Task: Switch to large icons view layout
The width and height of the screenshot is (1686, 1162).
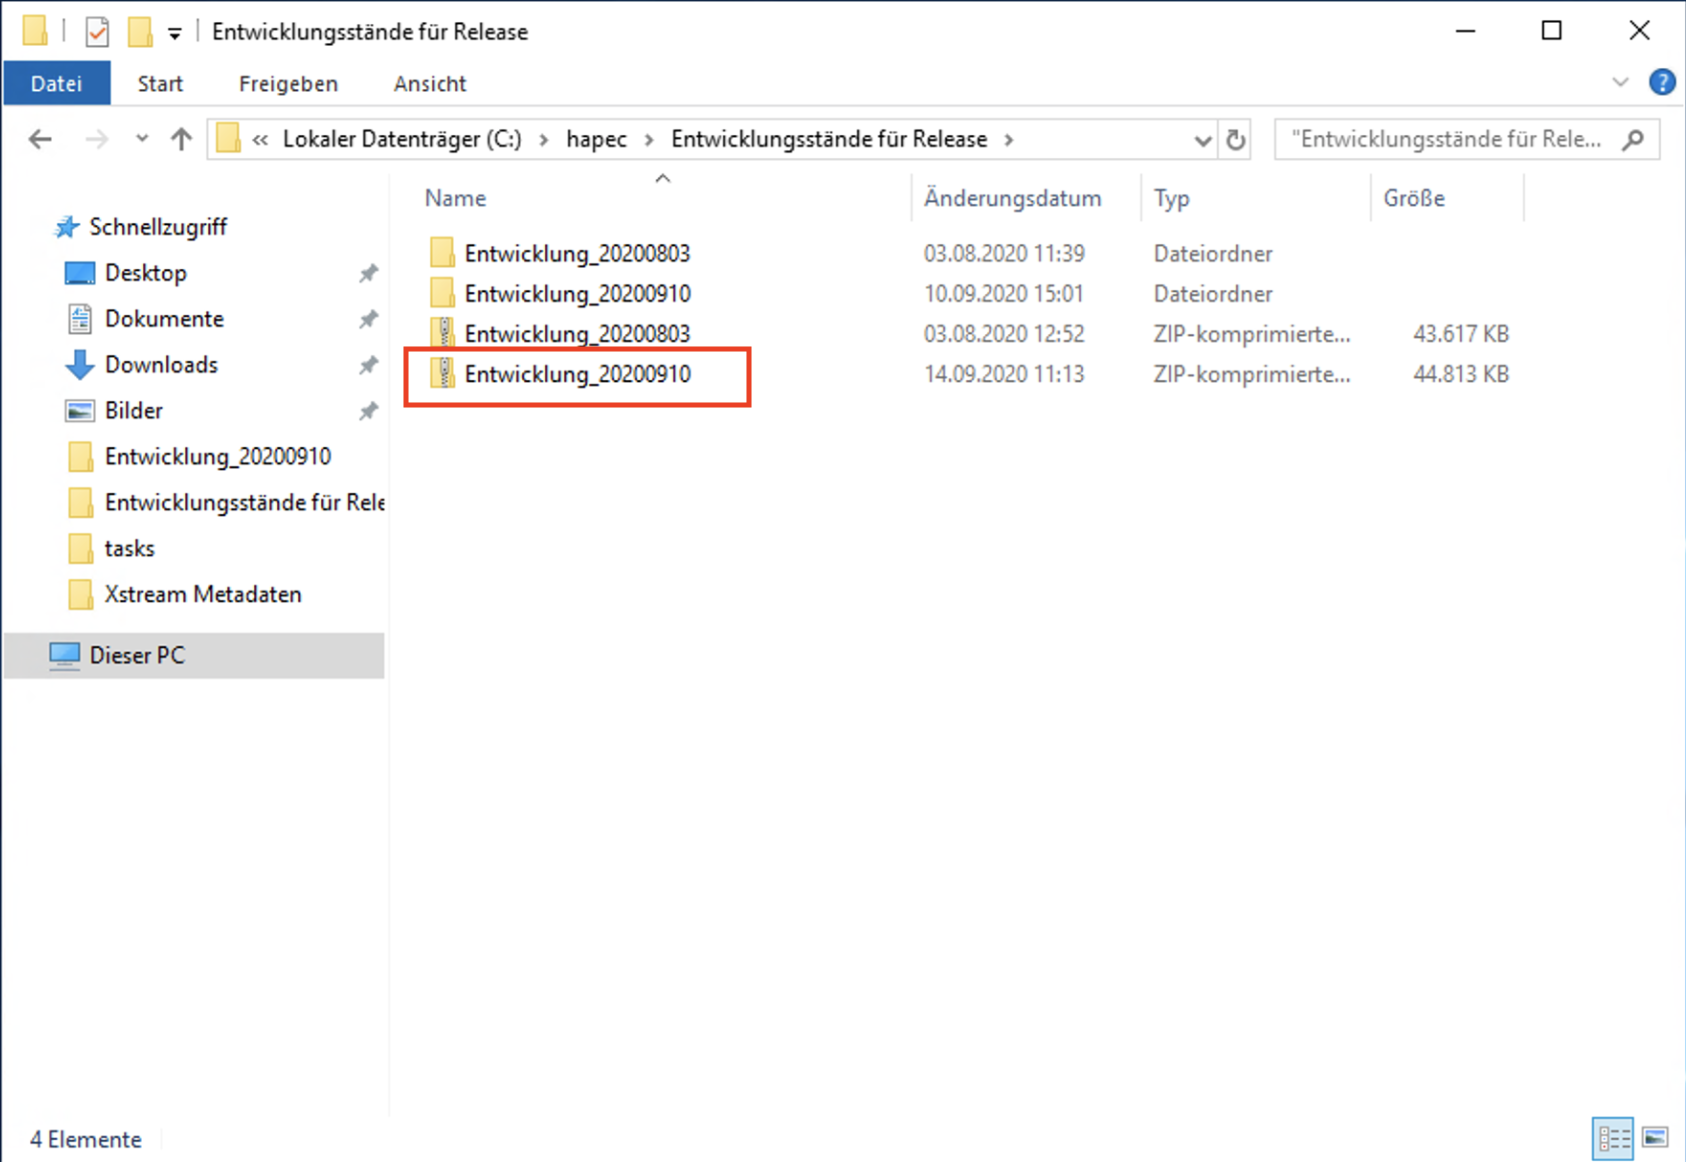Action: click(x=1655, y=1137)
